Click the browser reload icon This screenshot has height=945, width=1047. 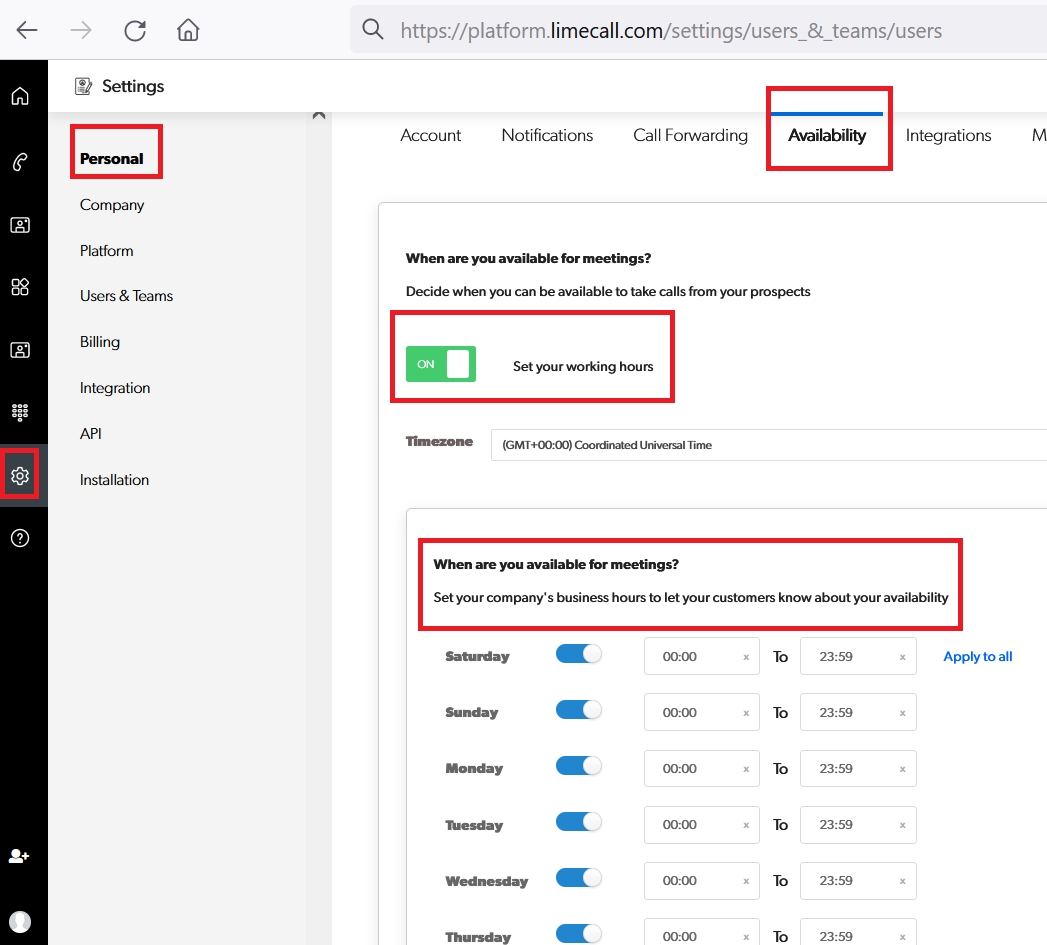(x=135, y=31)
